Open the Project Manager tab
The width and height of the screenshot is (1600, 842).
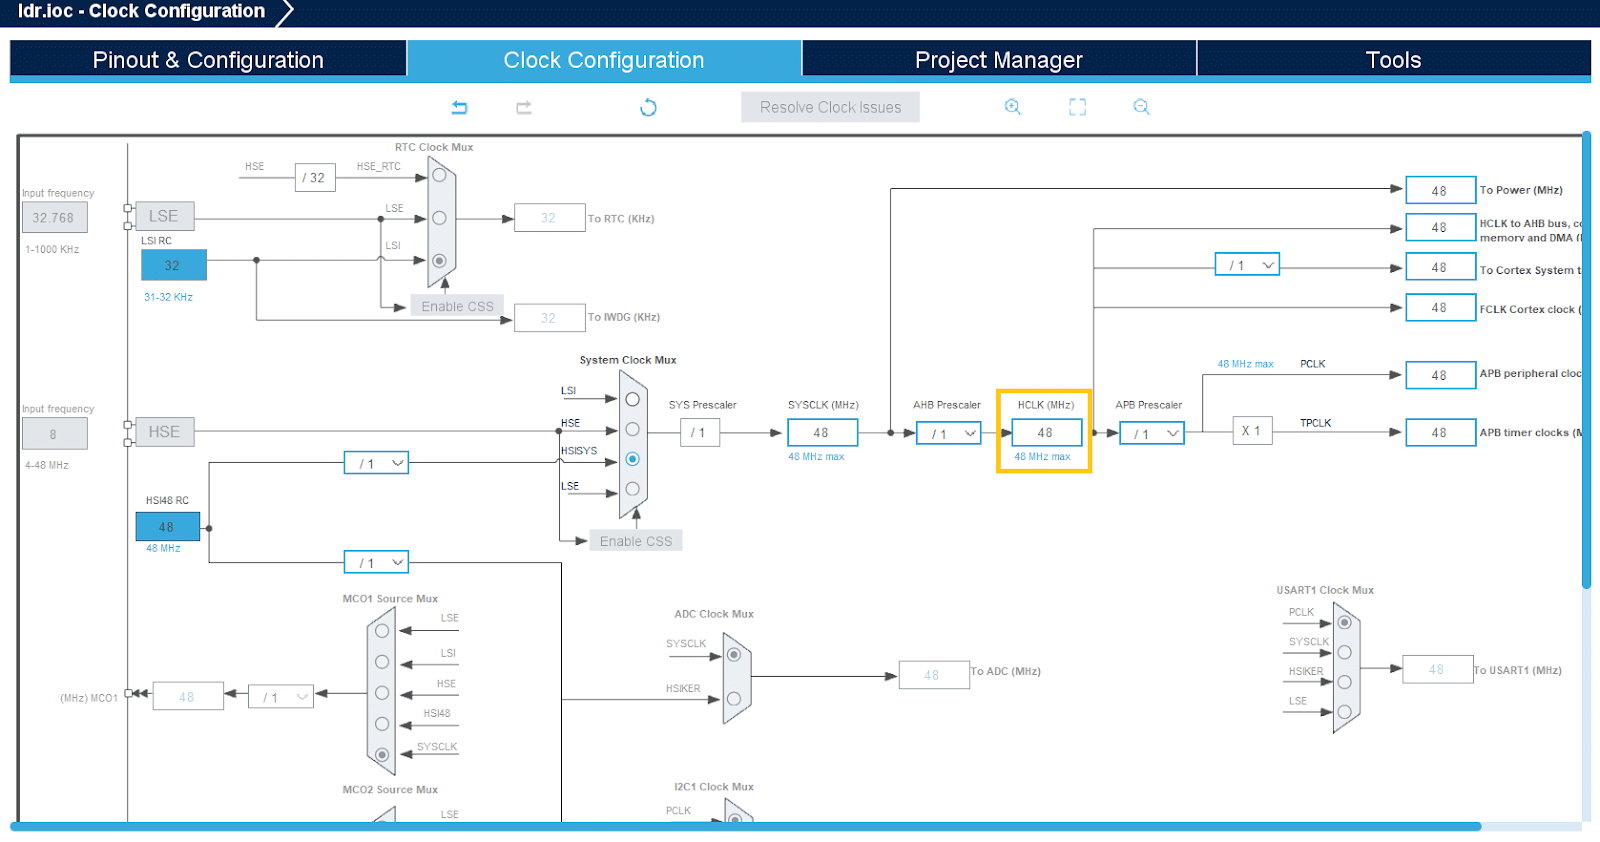[998, 60]
